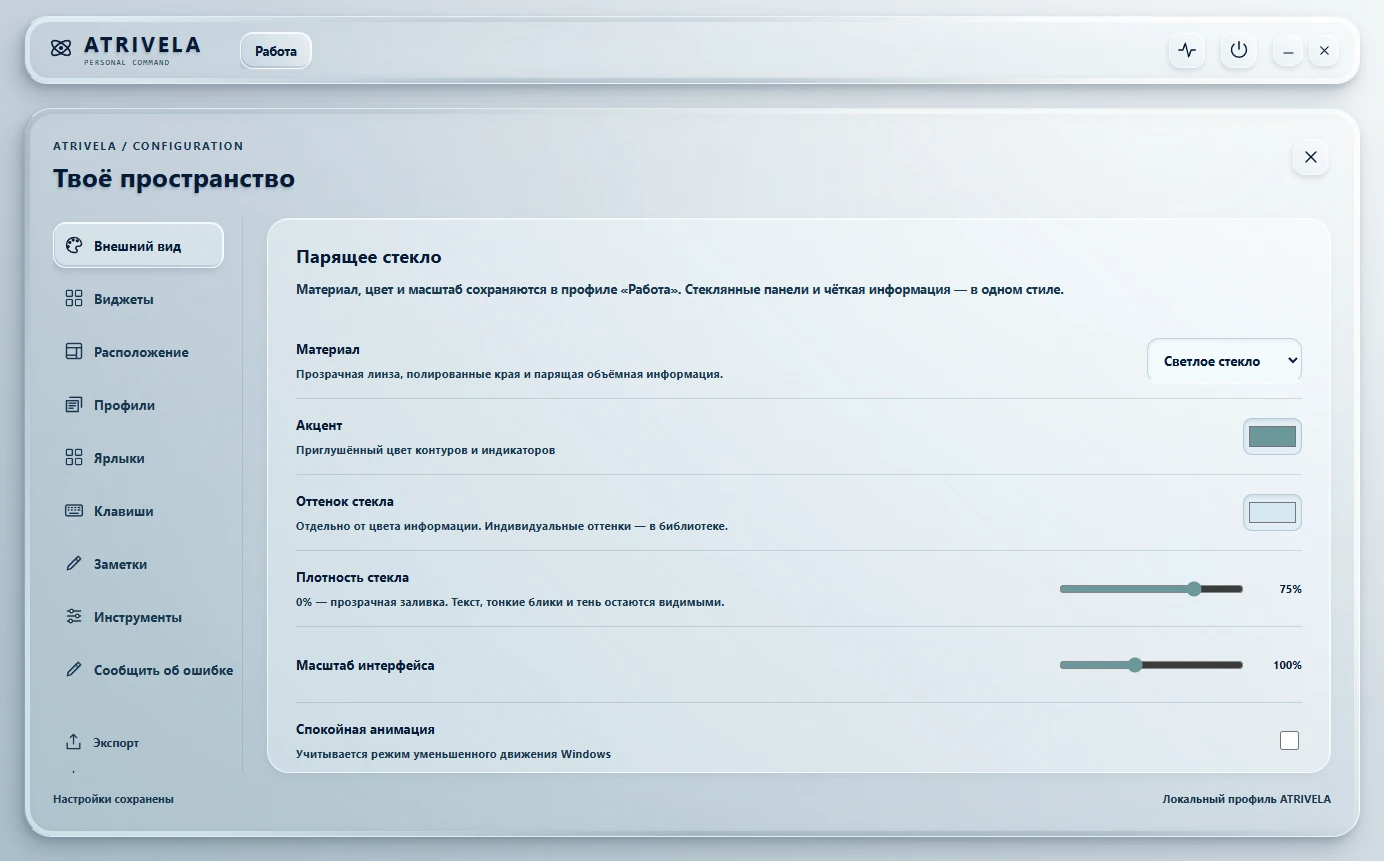Click the ATRIVELA atom logo icon

[61, 48]
